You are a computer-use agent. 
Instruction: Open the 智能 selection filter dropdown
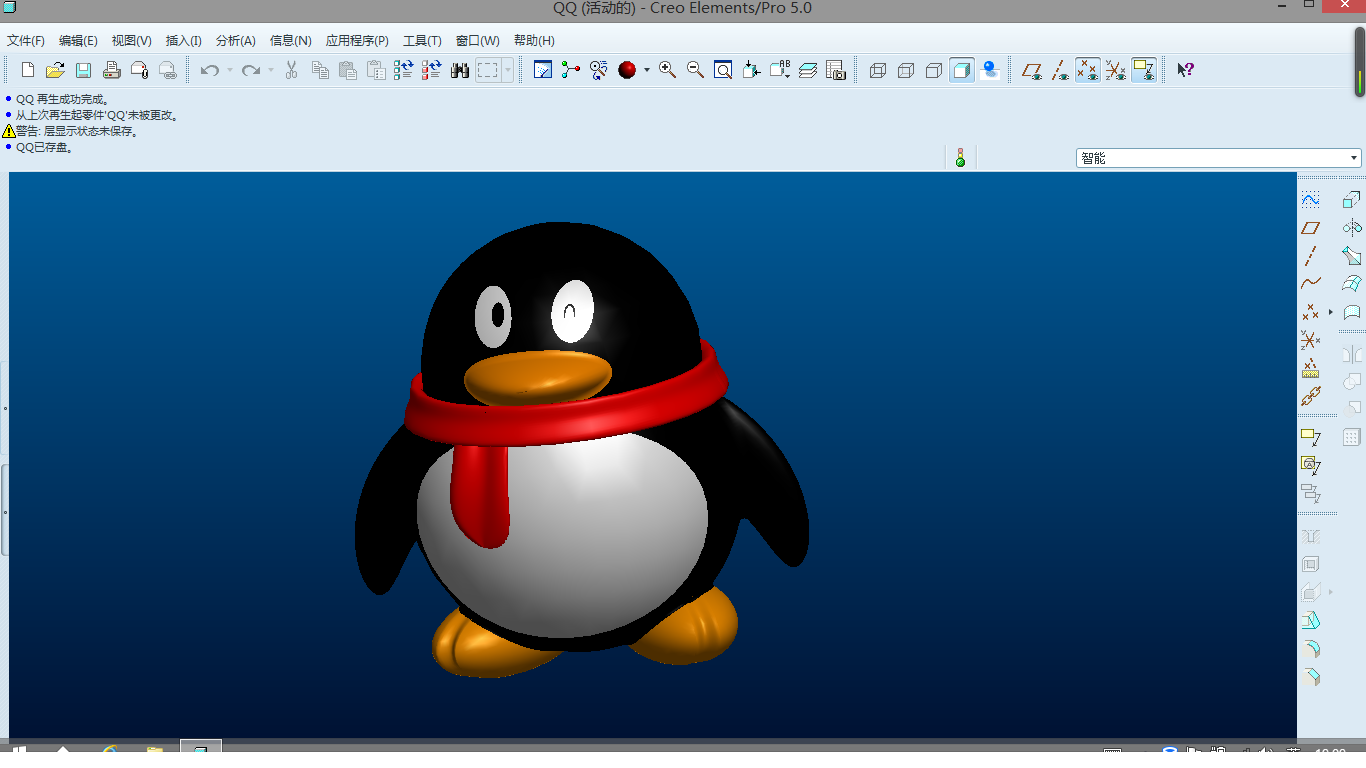point(1219,158)
